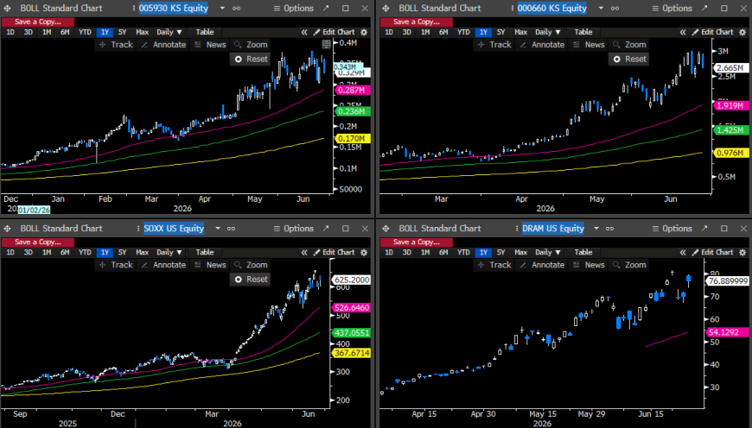Open the Daily period dropdown in 000660 KS panel
The width and height of the screenshot is (752, 428).
pos(548,32)
